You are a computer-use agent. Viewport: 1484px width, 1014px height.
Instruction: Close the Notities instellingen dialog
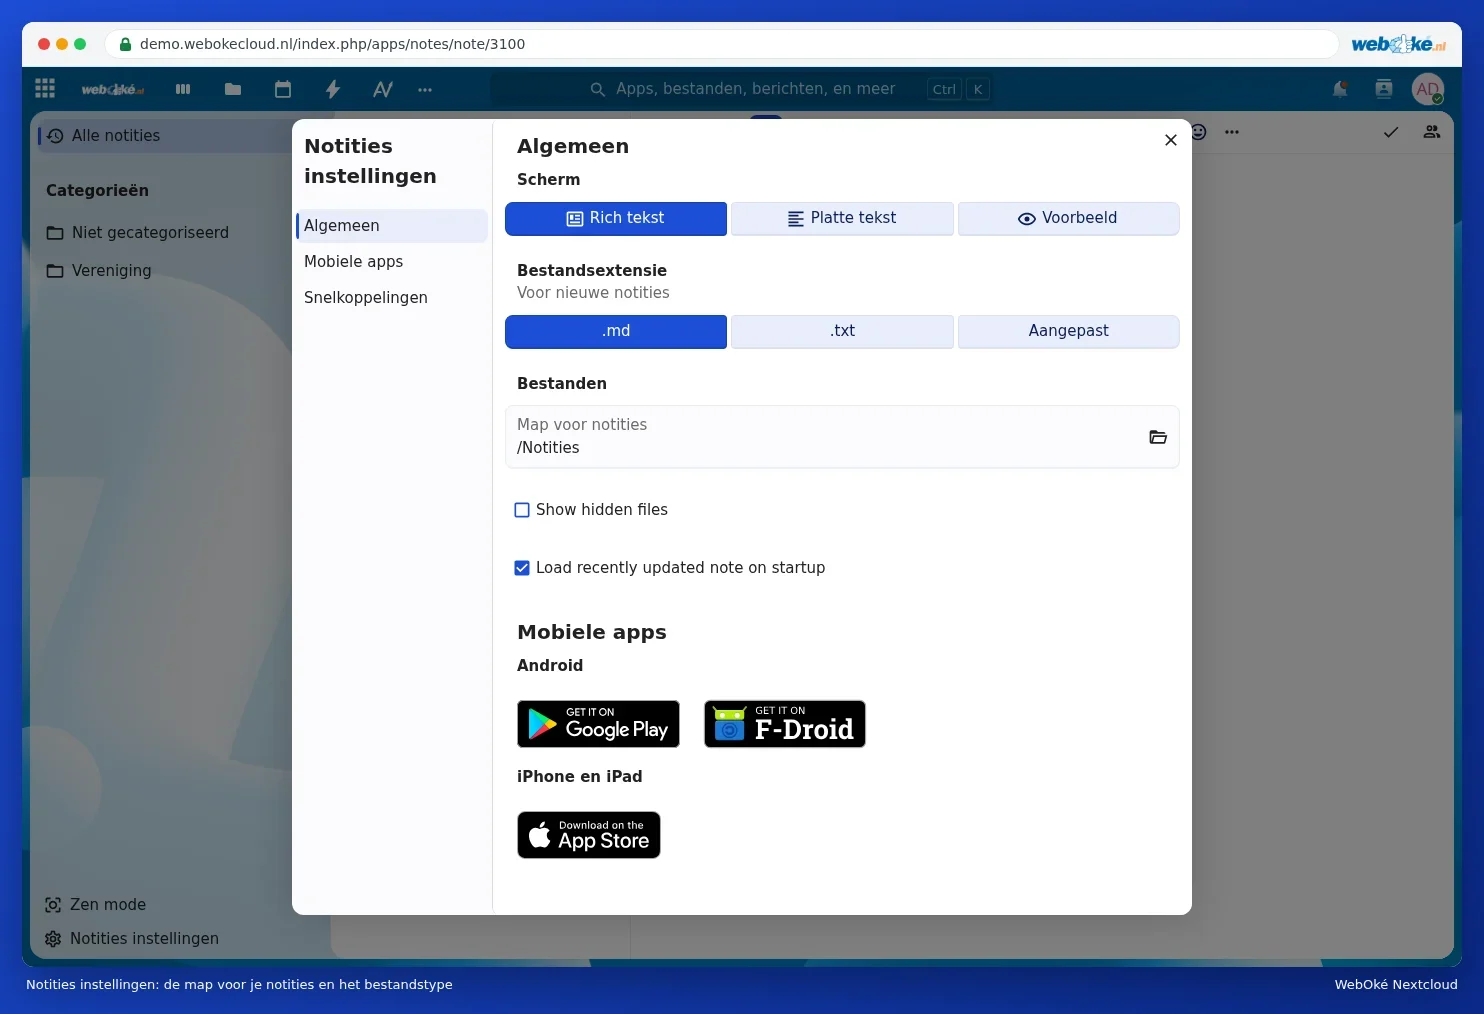coord(1171,140)
